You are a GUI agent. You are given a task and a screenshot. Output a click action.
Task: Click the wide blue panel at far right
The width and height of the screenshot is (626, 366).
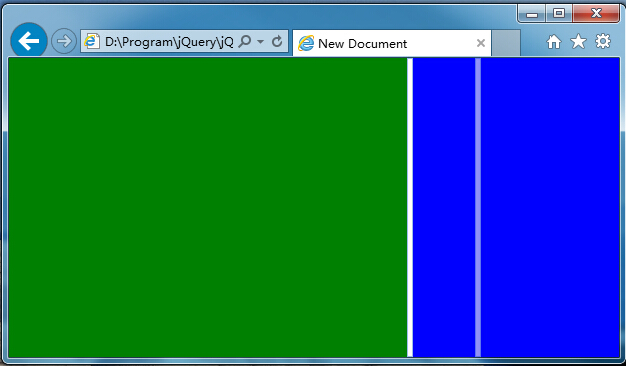point(550,207)
